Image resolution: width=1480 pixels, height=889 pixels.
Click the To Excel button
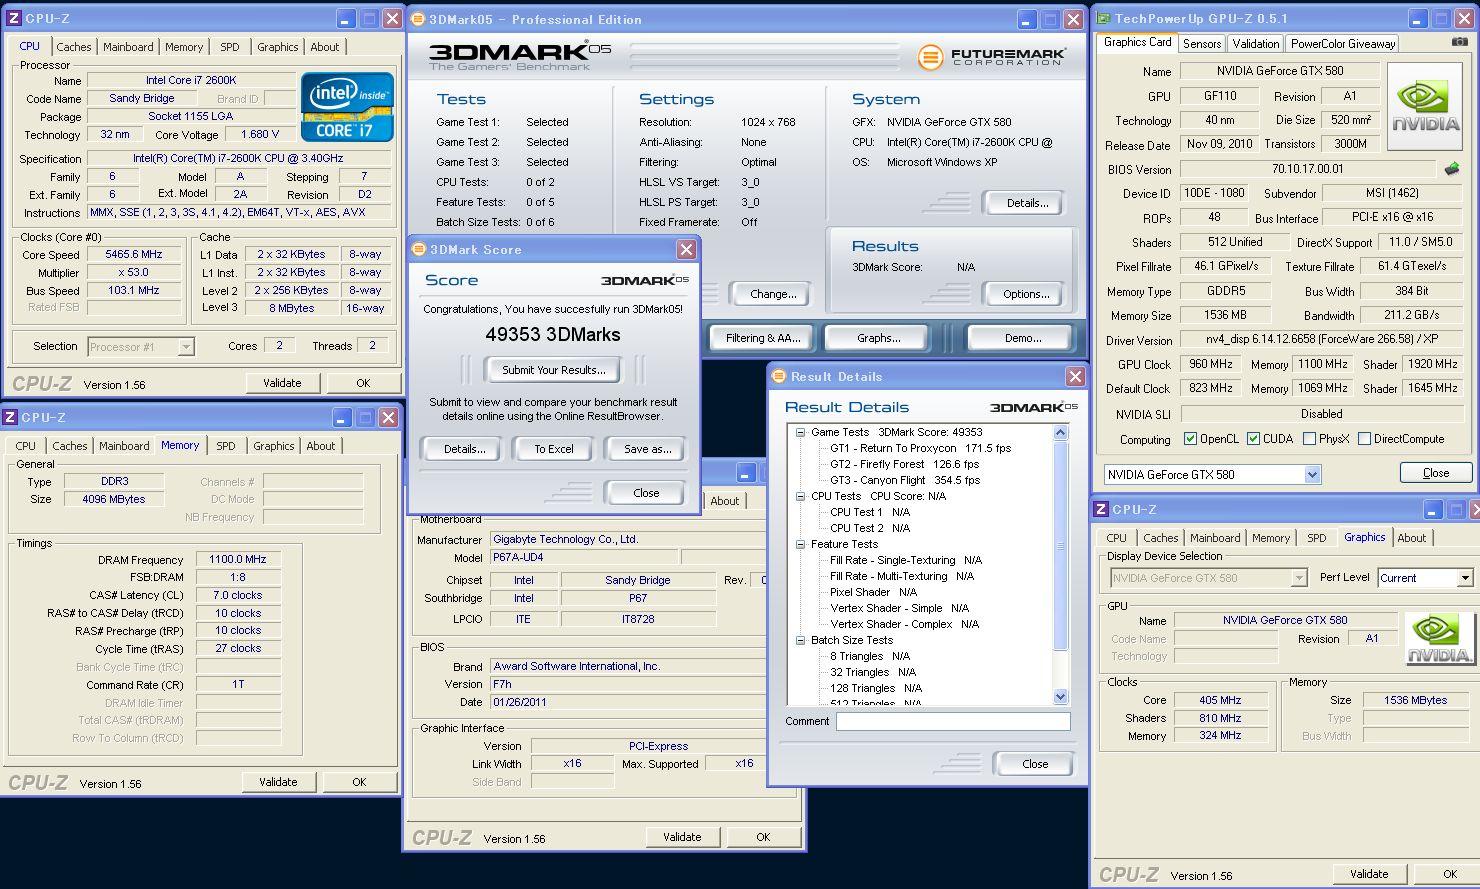[x=553, y=449]
